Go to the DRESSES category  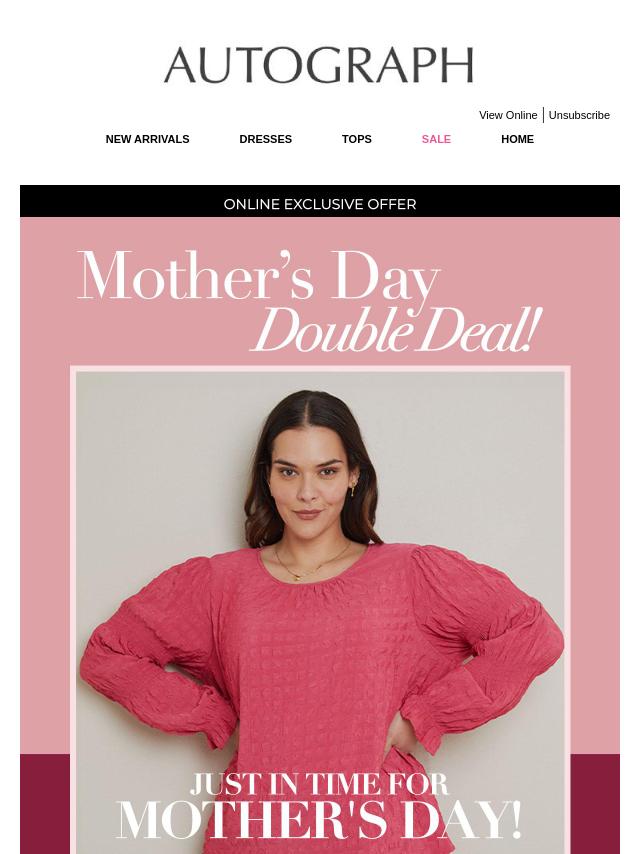tap(265, 139)
